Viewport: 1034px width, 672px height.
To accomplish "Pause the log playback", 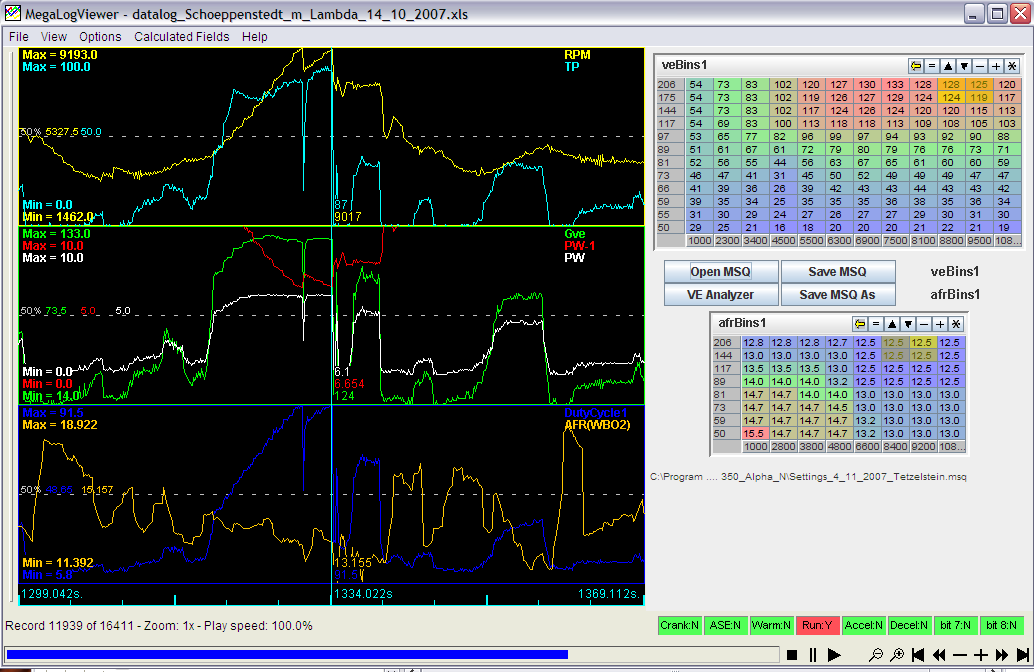I will (813, 655).
